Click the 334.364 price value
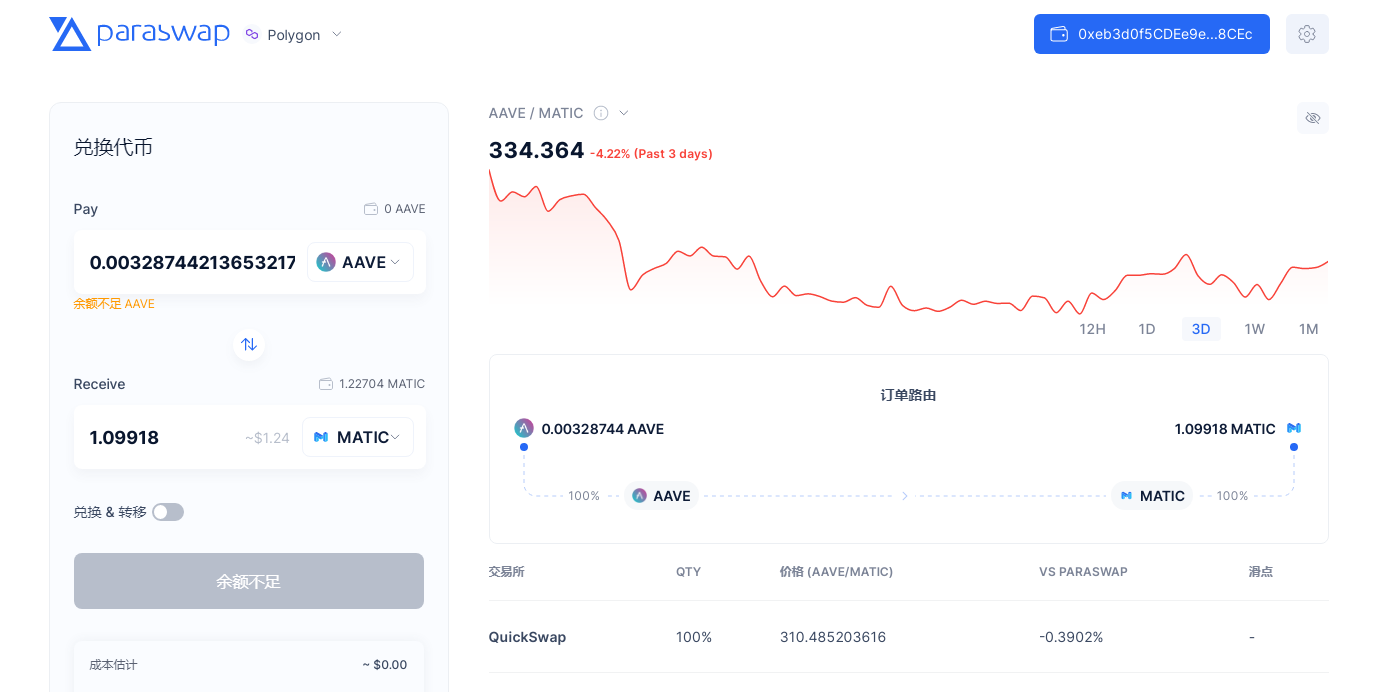The height and width of the screenshot is (692, 1399). tap(536, 151)
